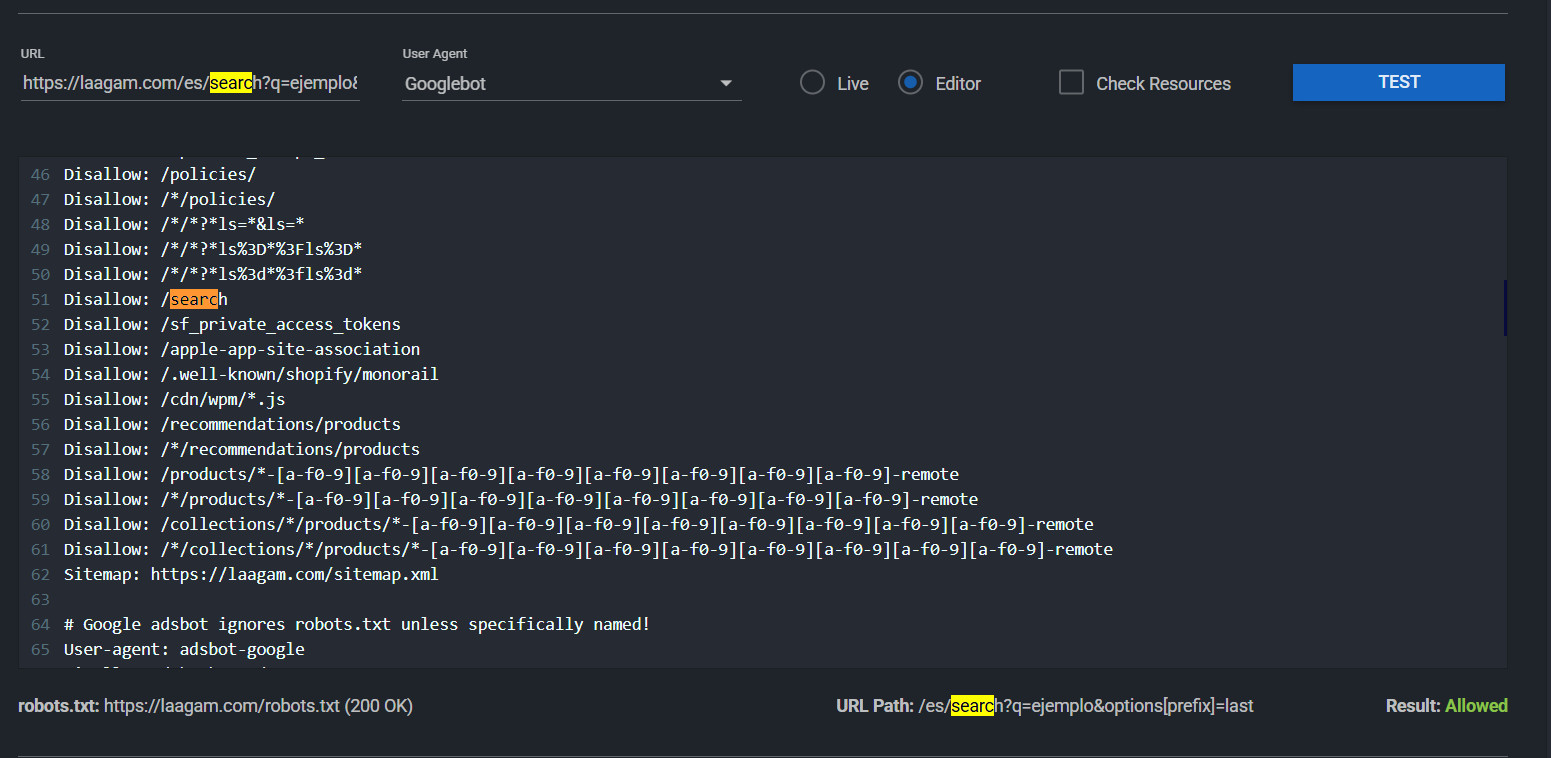Click the green Allowed result text
Screen dimensions: 1551x758
pos(1476,706)
